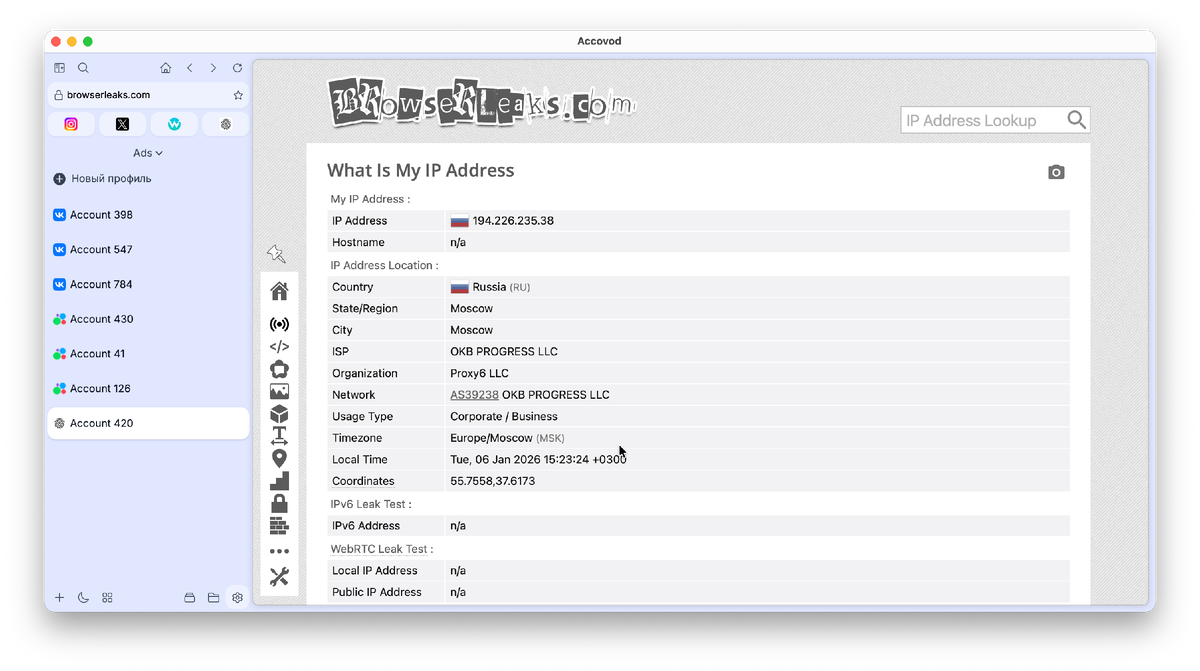The height and width of the screenshot is (671, 1200).
Task: Click the Corporate / Business usage value
Action: click(x=504, y=417)
